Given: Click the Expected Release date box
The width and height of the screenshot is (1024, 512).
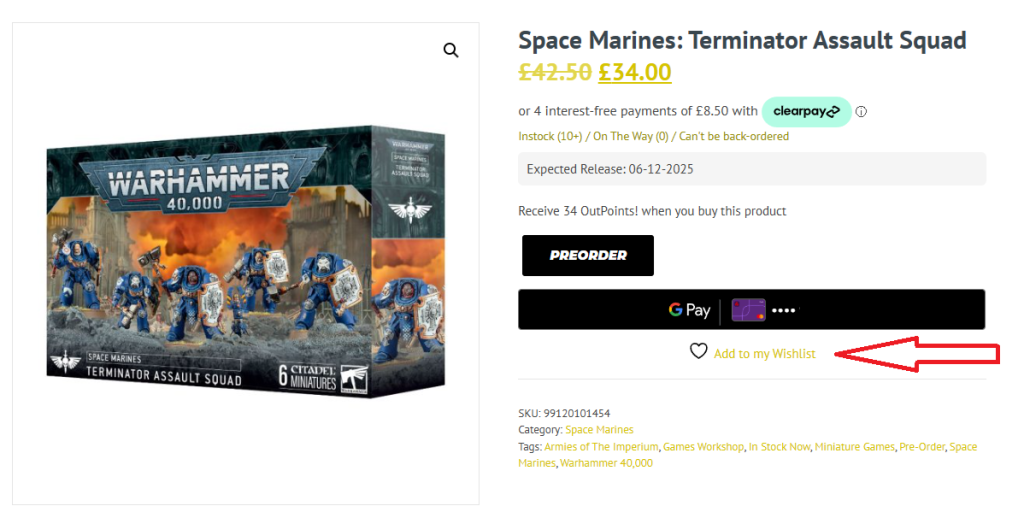Looking at the screenshot, I should (751, 169).
